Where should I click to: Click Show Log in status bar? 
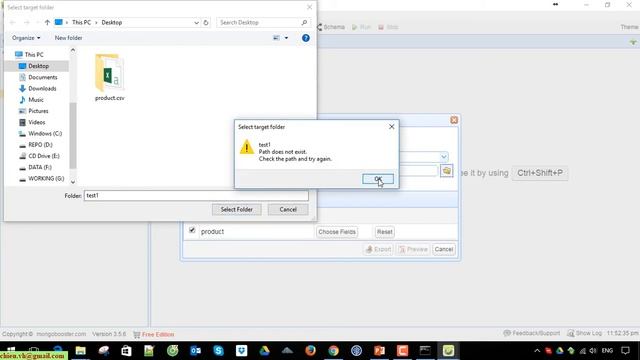[584, 333]
